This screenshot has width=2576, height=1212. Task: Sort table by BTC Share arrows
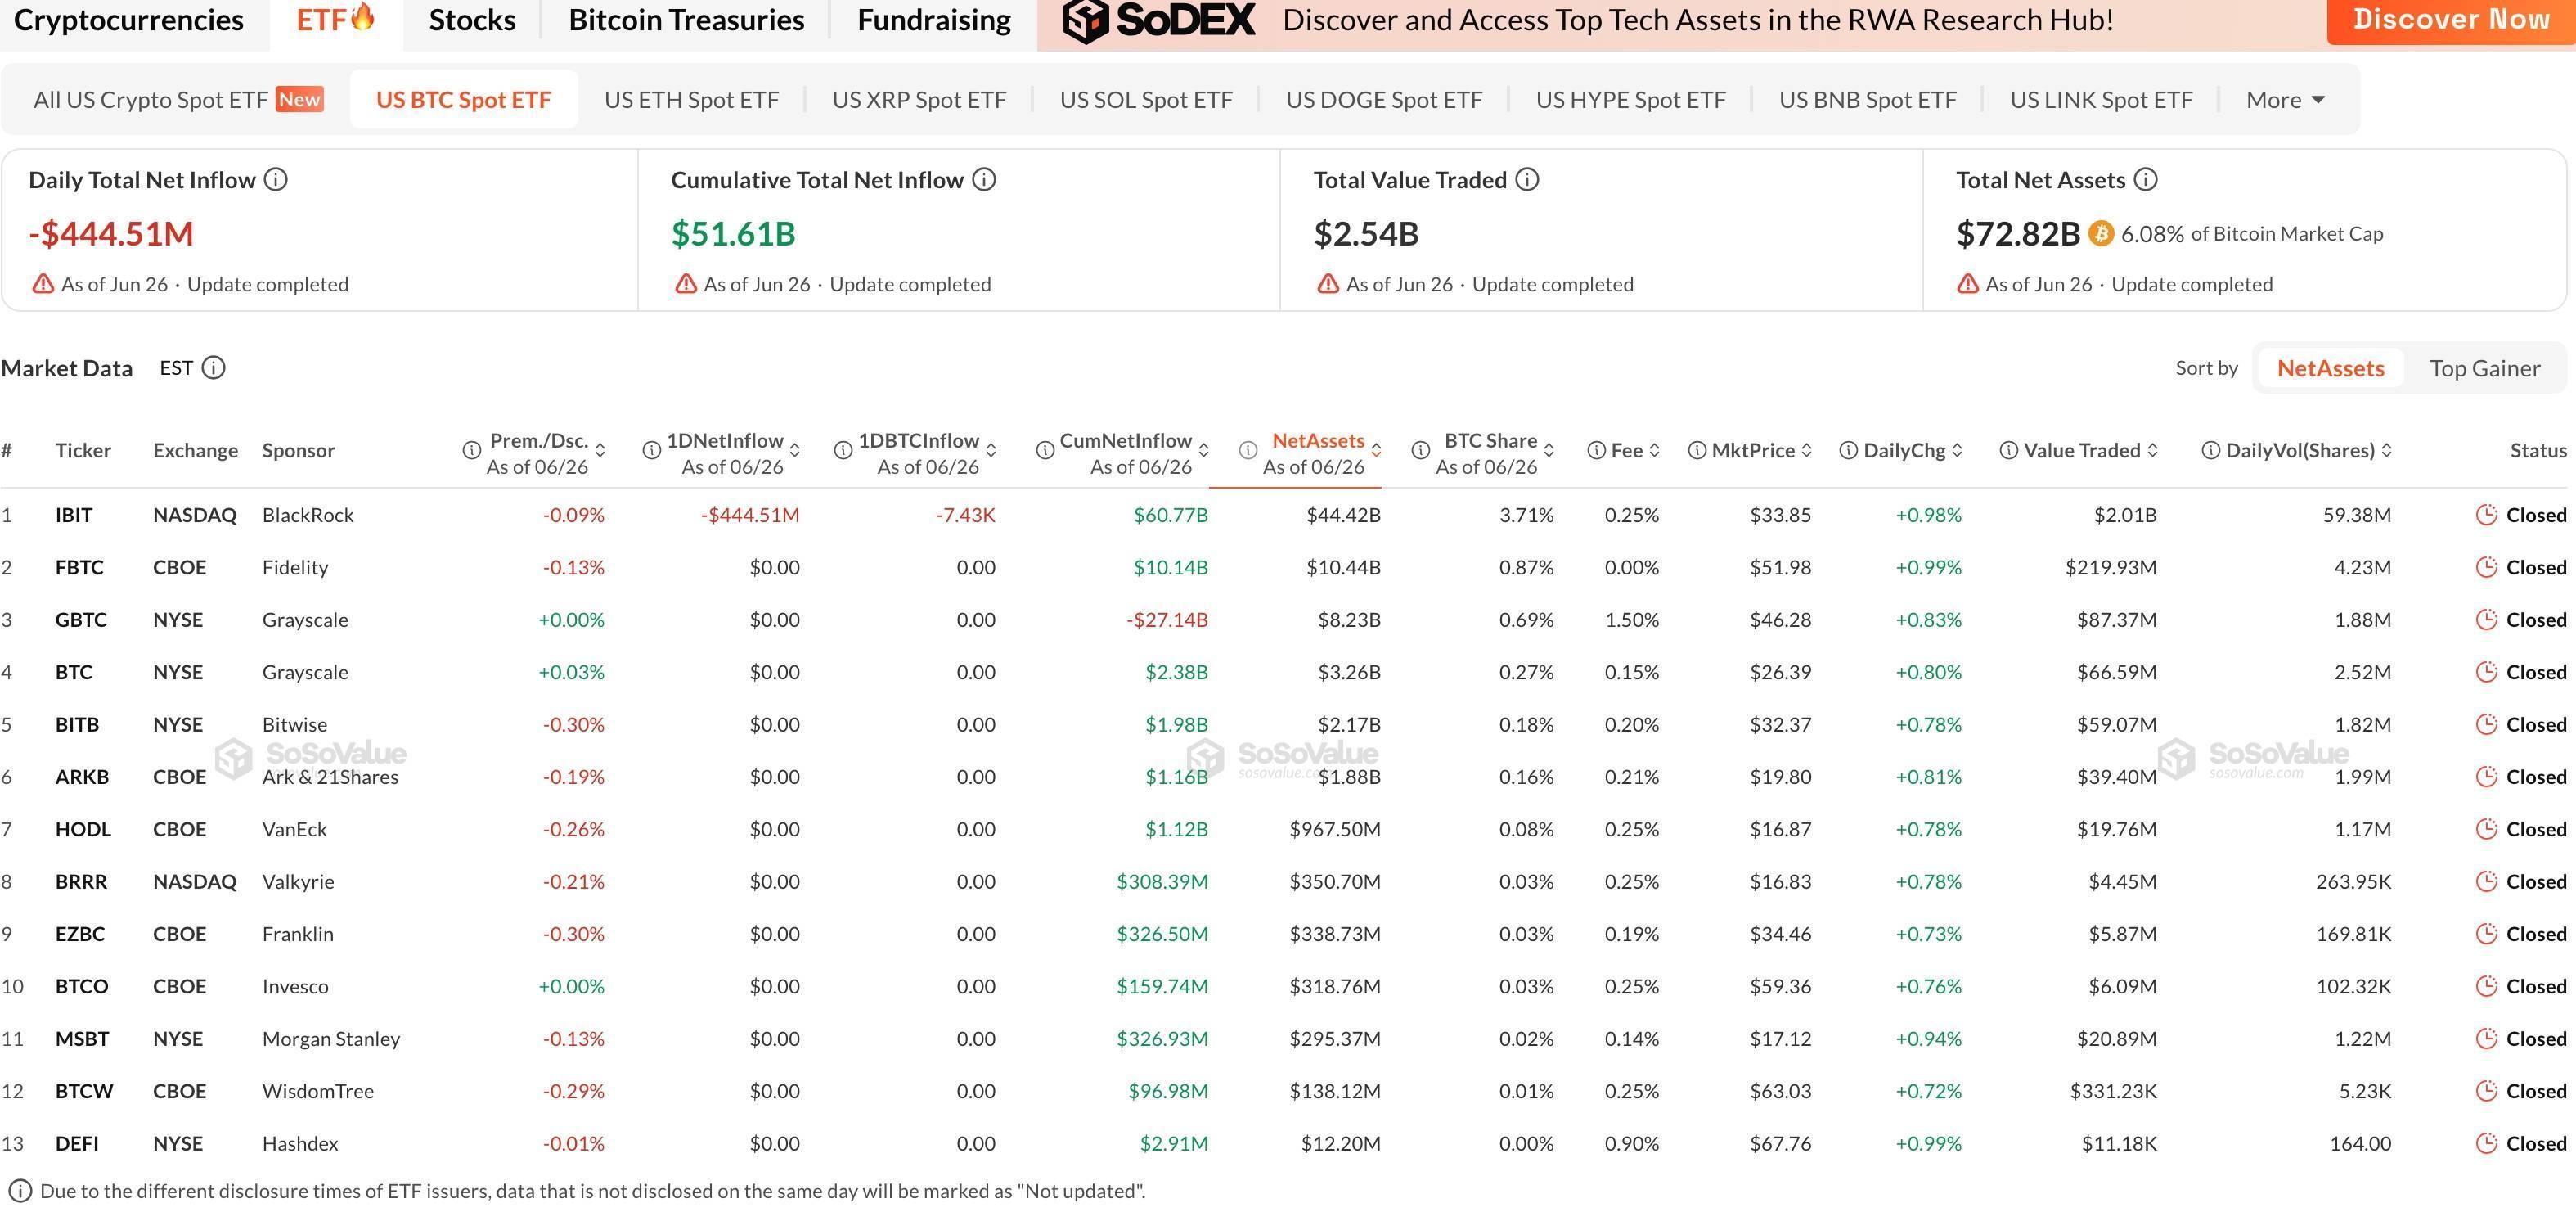[x=1549, y=451]
